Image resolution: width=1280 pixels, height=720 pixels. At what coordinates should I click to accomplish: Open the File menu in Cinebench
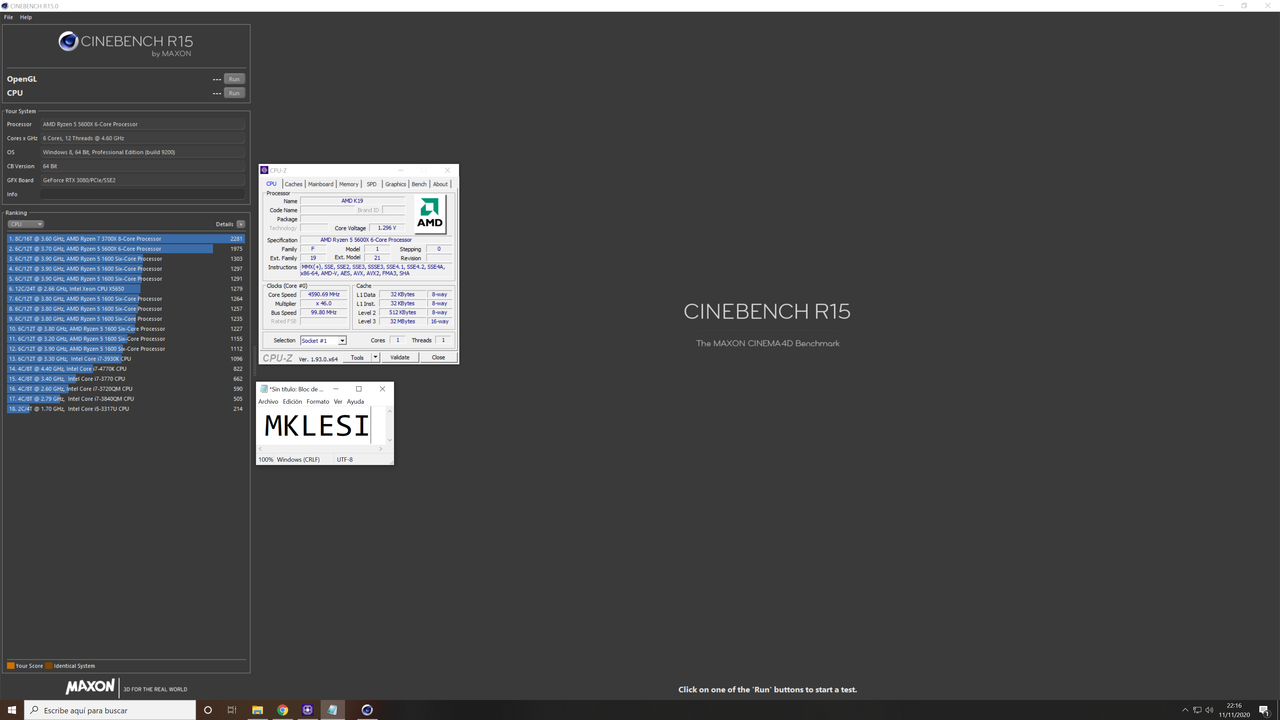click(x=9, y=17)
